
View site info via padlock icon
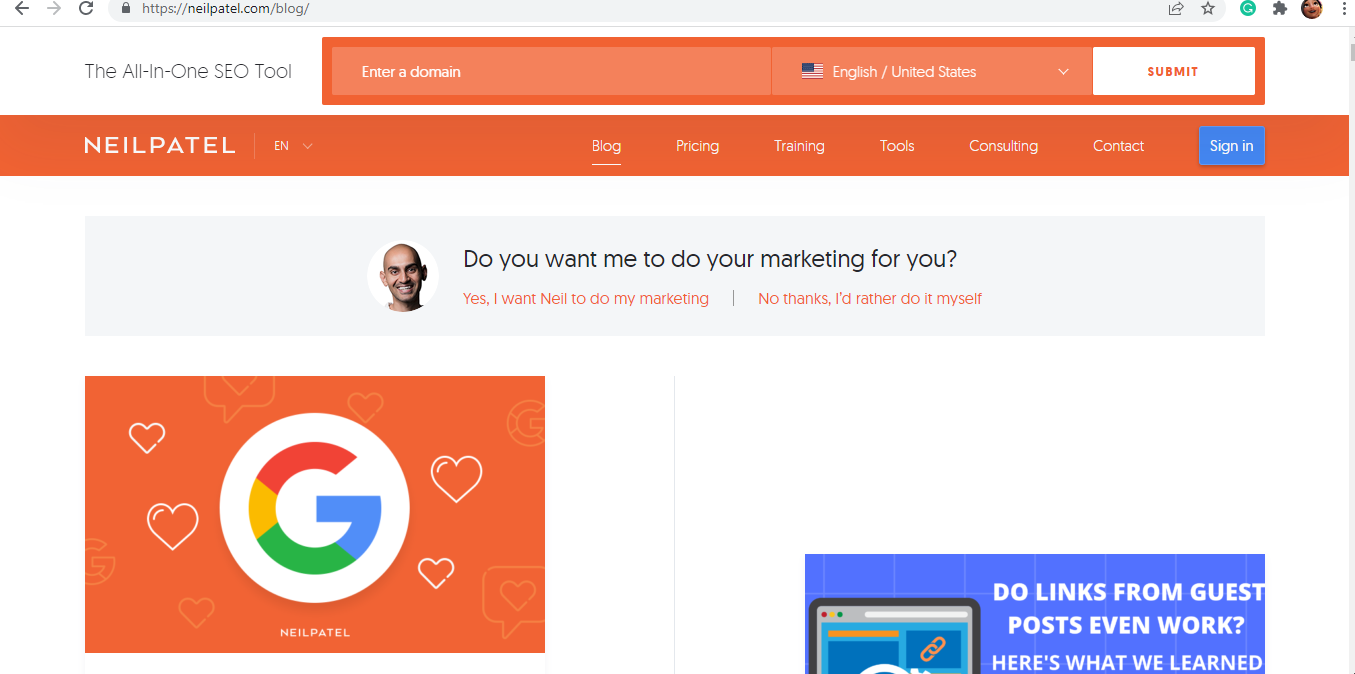pyautogui.click(x=126, y=8)
